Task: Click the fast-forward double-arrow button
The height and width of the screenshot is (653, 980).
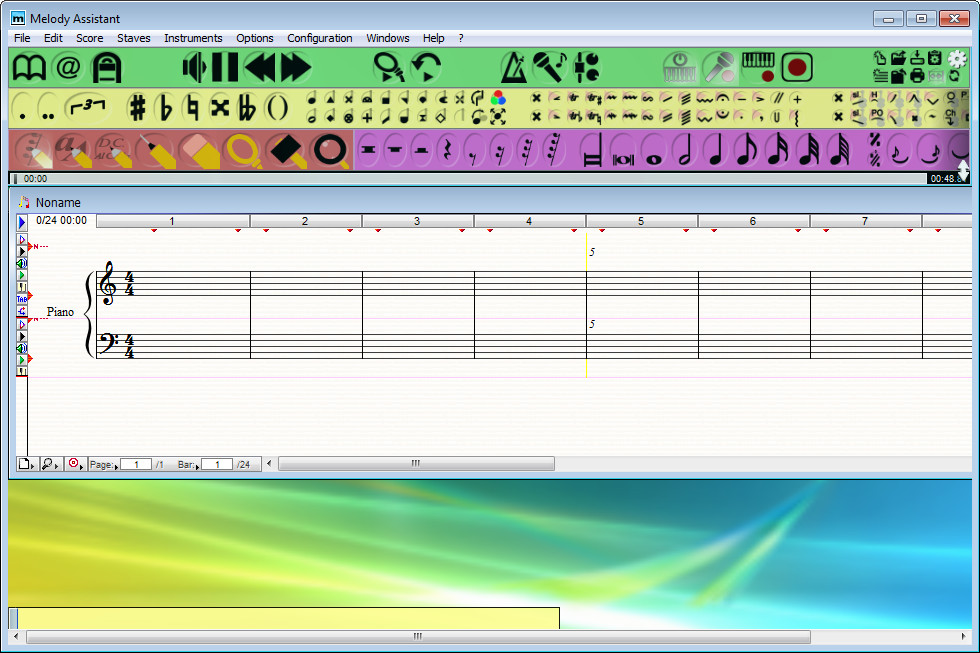Action: [296, 67]
